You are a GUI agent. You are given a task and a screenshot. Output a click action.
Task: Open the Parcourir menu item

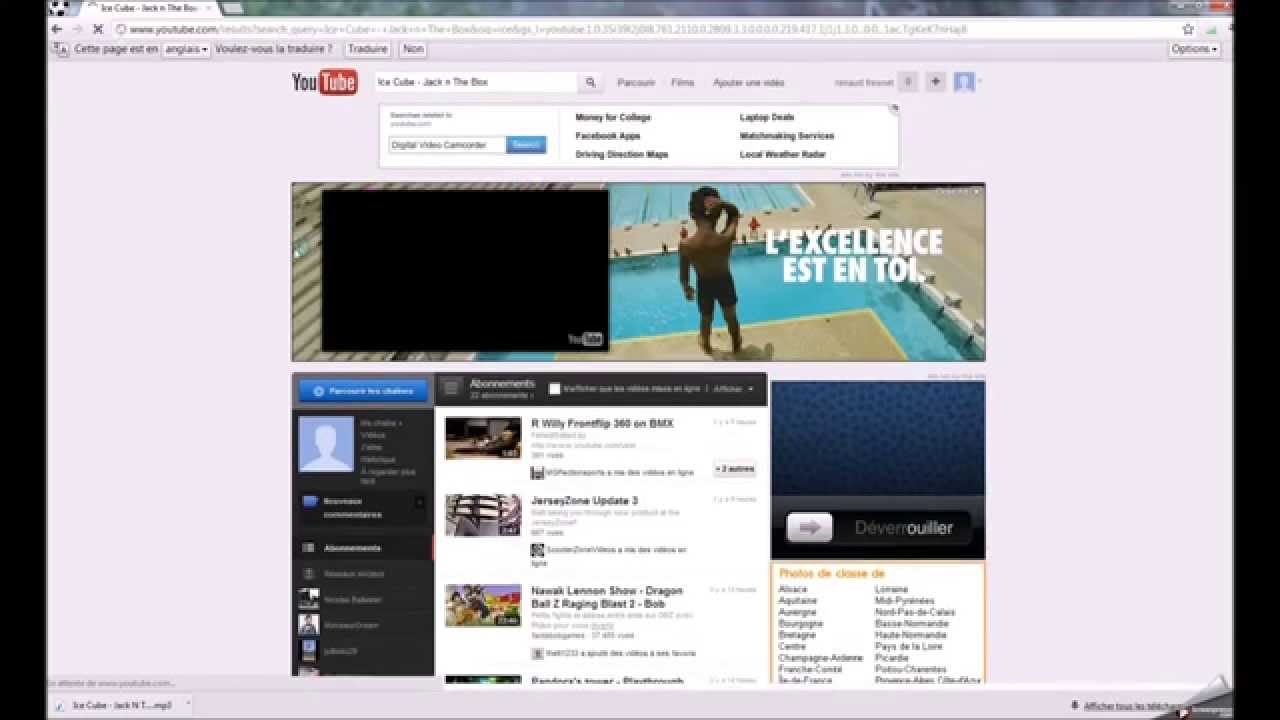636,83
